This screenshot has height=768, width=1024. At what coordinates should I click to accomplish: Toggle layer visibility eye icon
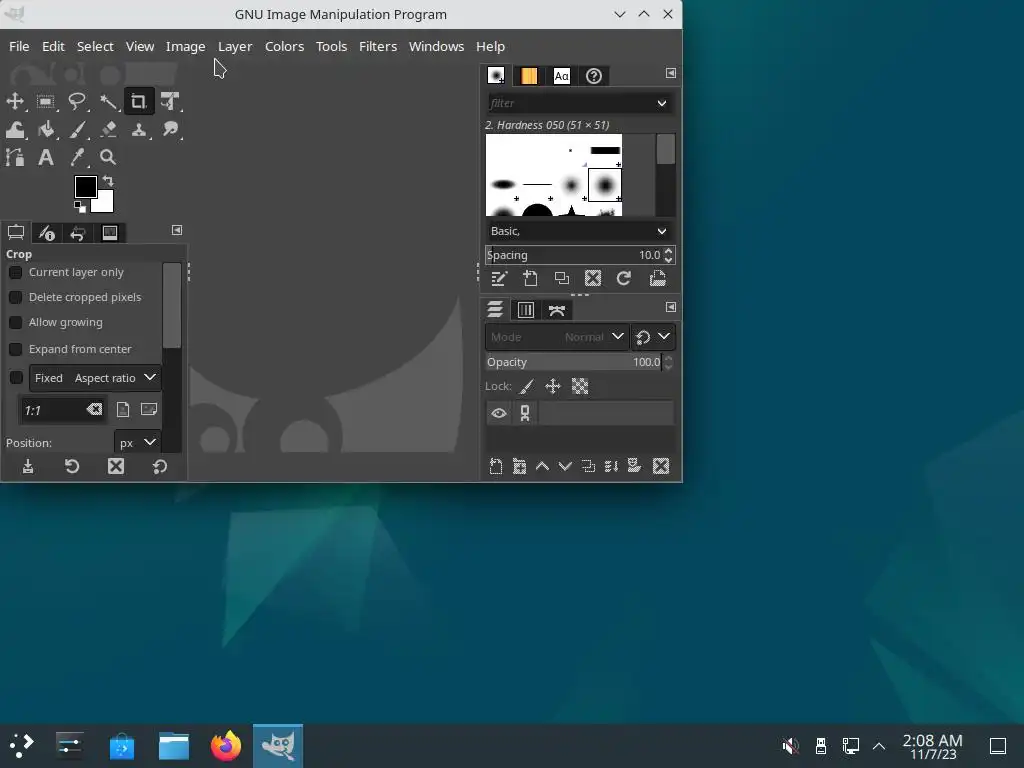pyautogui.click(x=499, y=413)
